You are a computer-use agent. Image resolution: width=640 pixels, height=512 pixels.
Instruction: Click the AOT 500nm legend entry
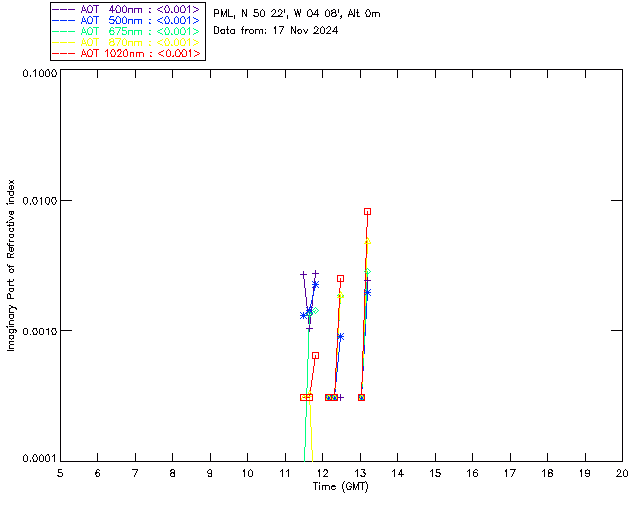(x=128, y=20)
